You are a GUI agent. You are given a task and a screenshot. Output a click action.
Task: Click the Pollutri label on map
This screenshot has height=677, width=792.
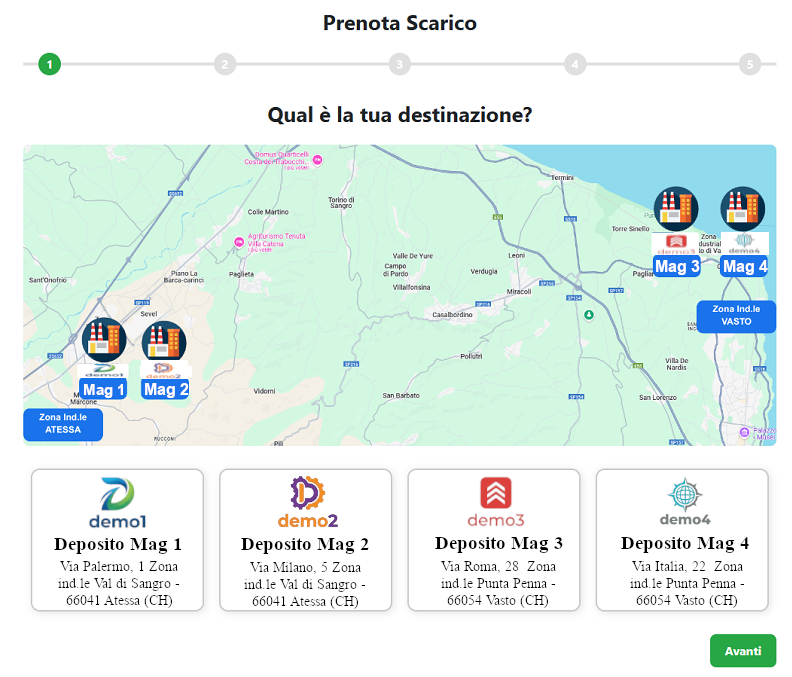[471, 356]
